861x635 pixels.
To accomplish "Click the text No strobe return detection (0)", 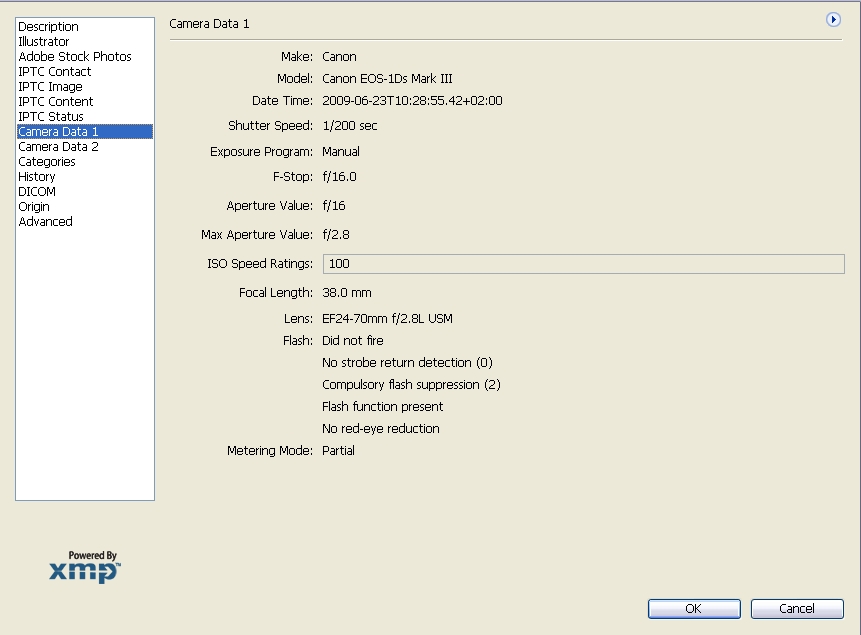I will pyautogui.click(x=407, y=363).
